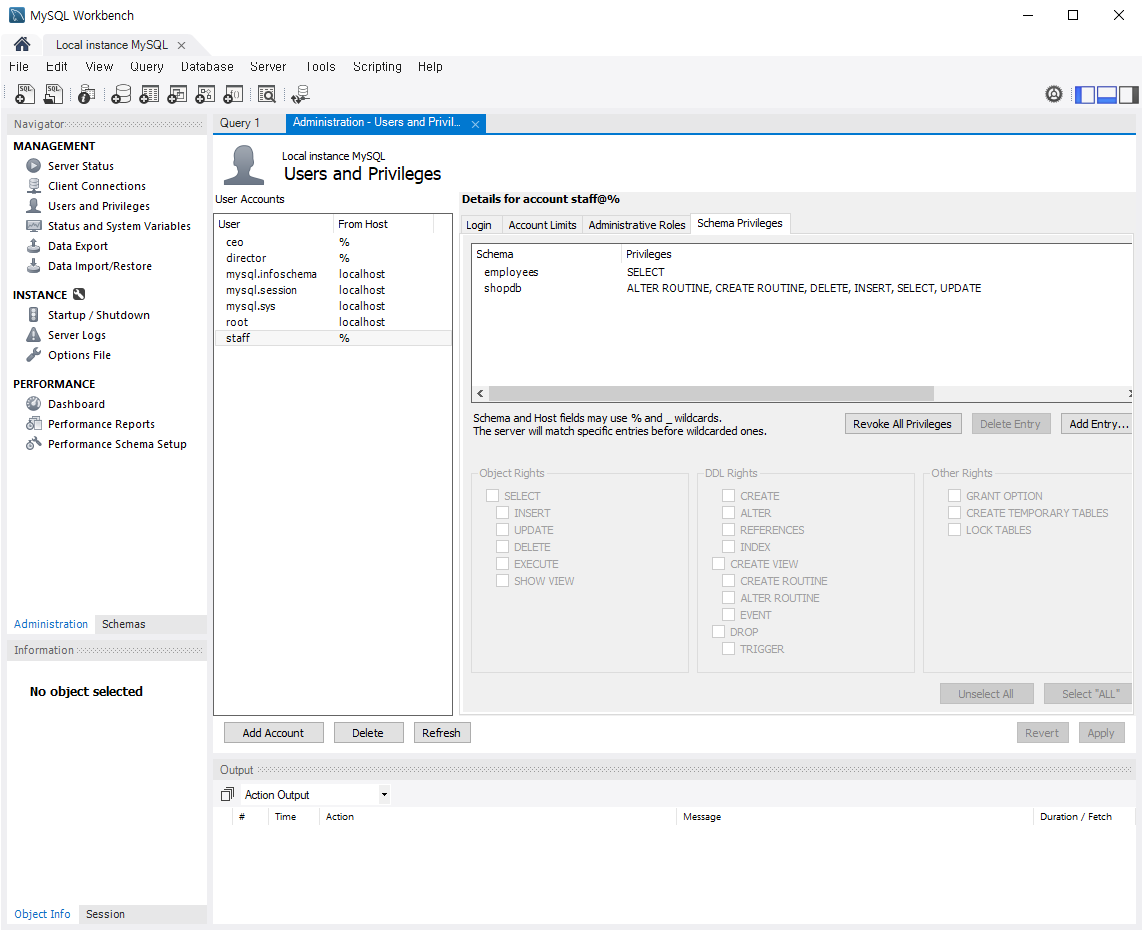Viewport: 1143px width, 931px height.
Task: Click the Revoke All Privileges button
Action: click(902, 424)
